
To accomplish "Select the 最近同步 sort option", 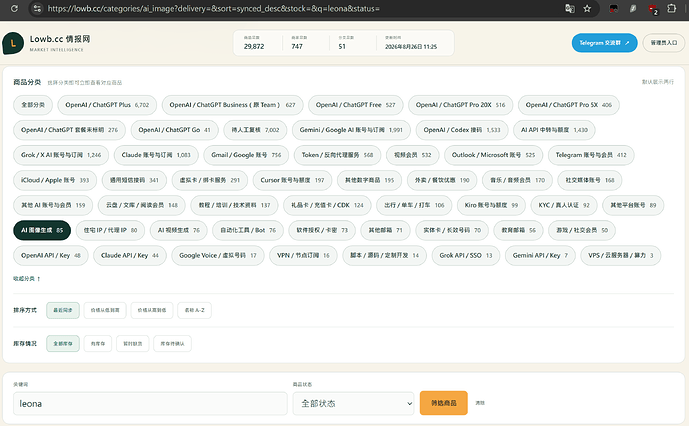I will [63, 310].
